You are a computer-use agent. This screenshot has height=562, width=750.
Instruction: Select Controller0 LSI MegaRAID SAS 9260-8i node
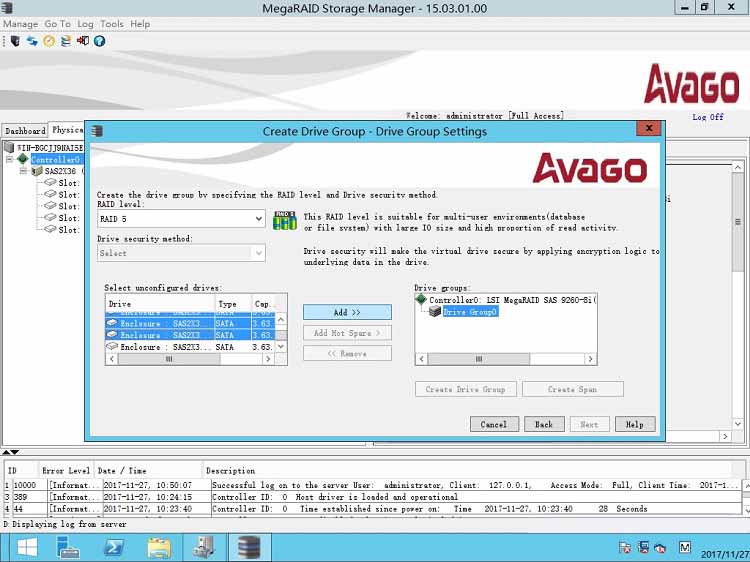513,300
